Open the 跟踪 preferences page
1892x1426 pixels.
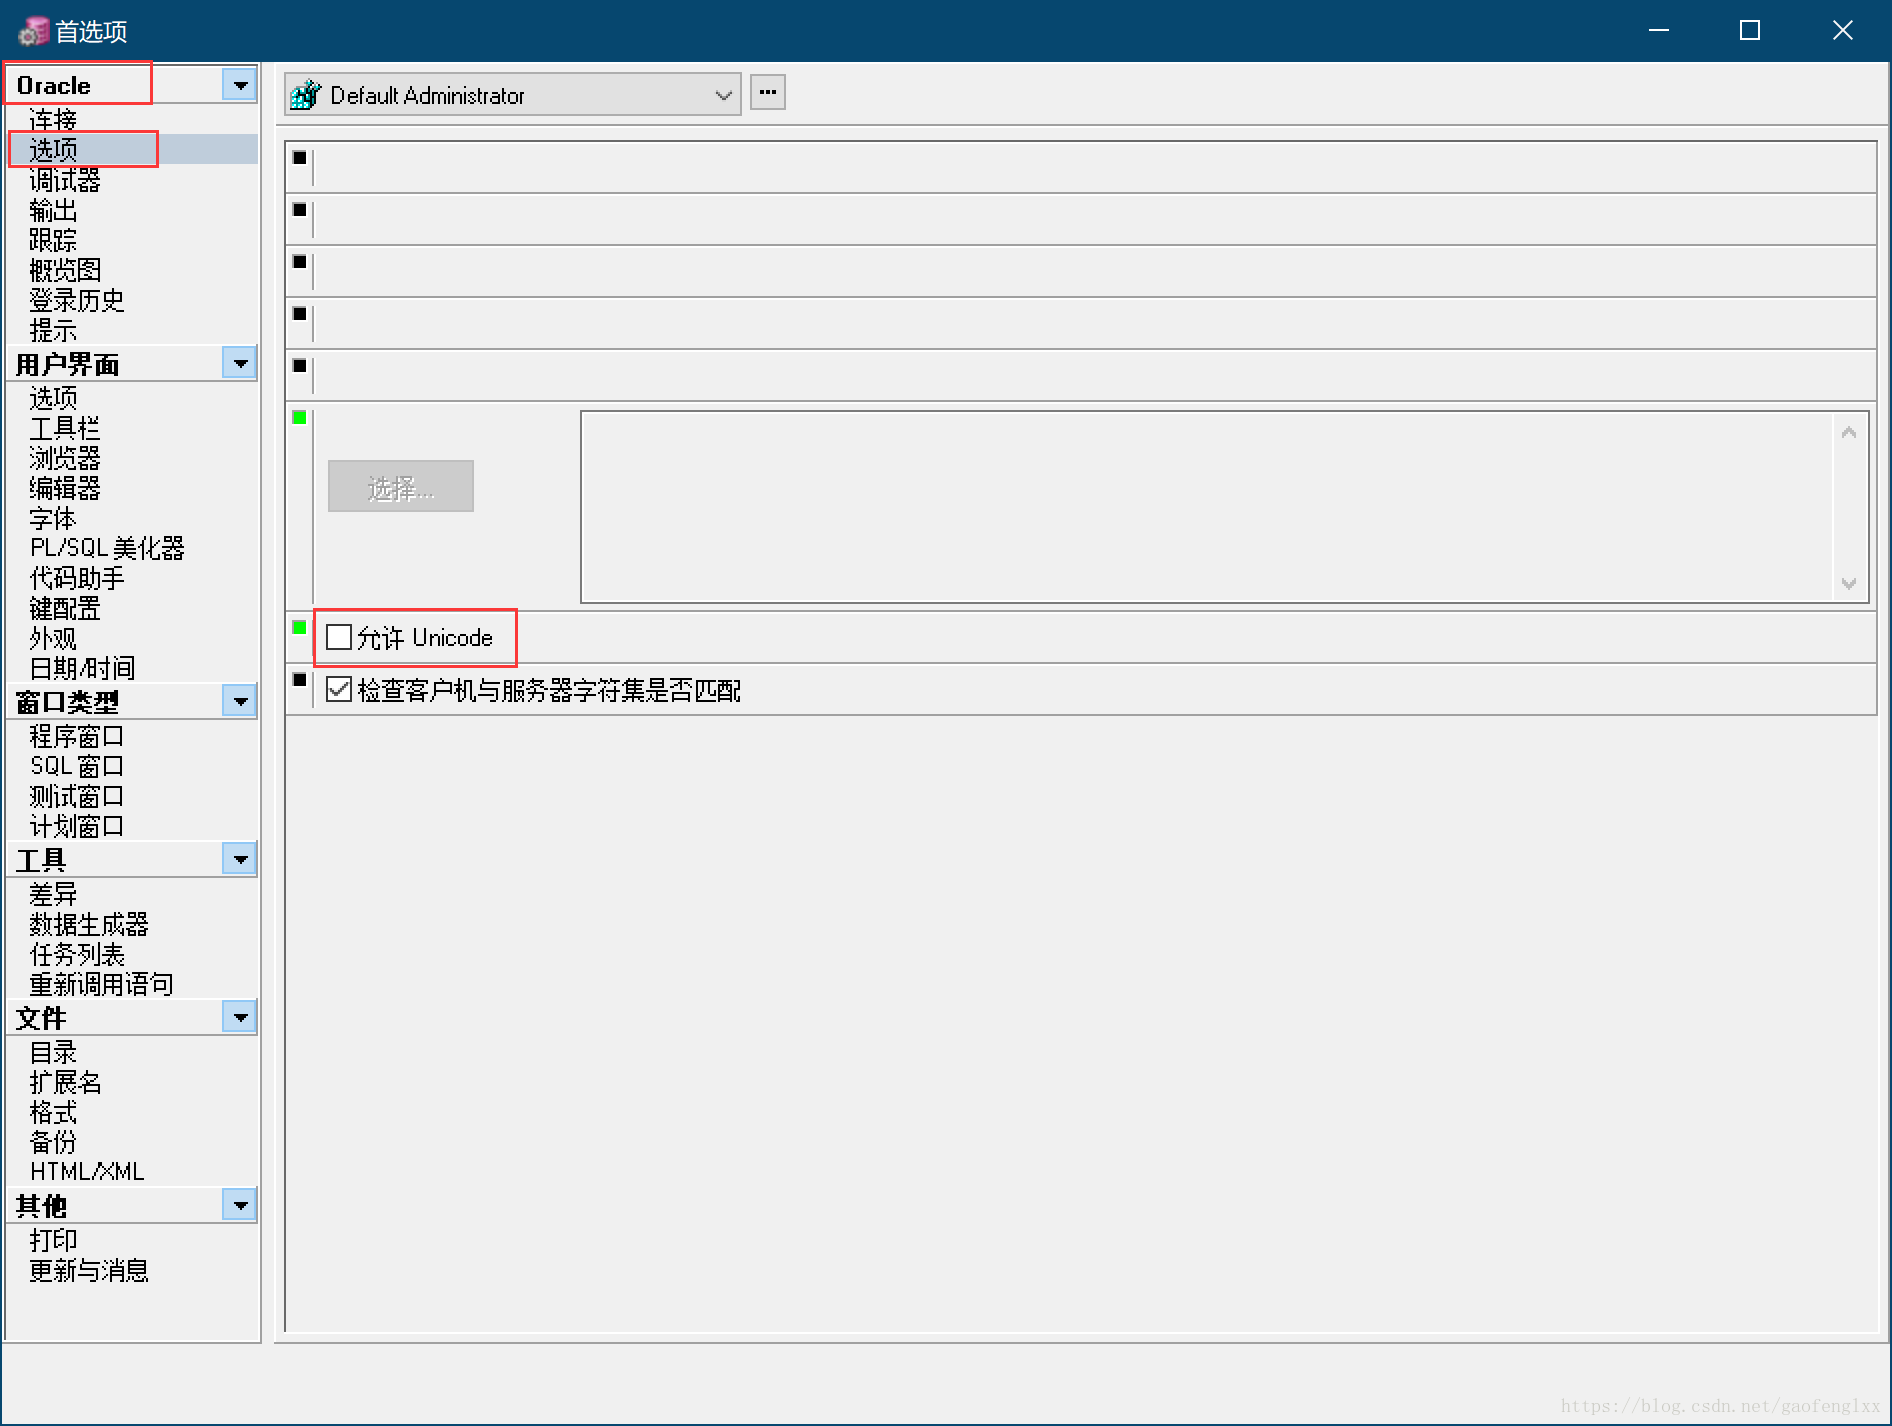53,240
